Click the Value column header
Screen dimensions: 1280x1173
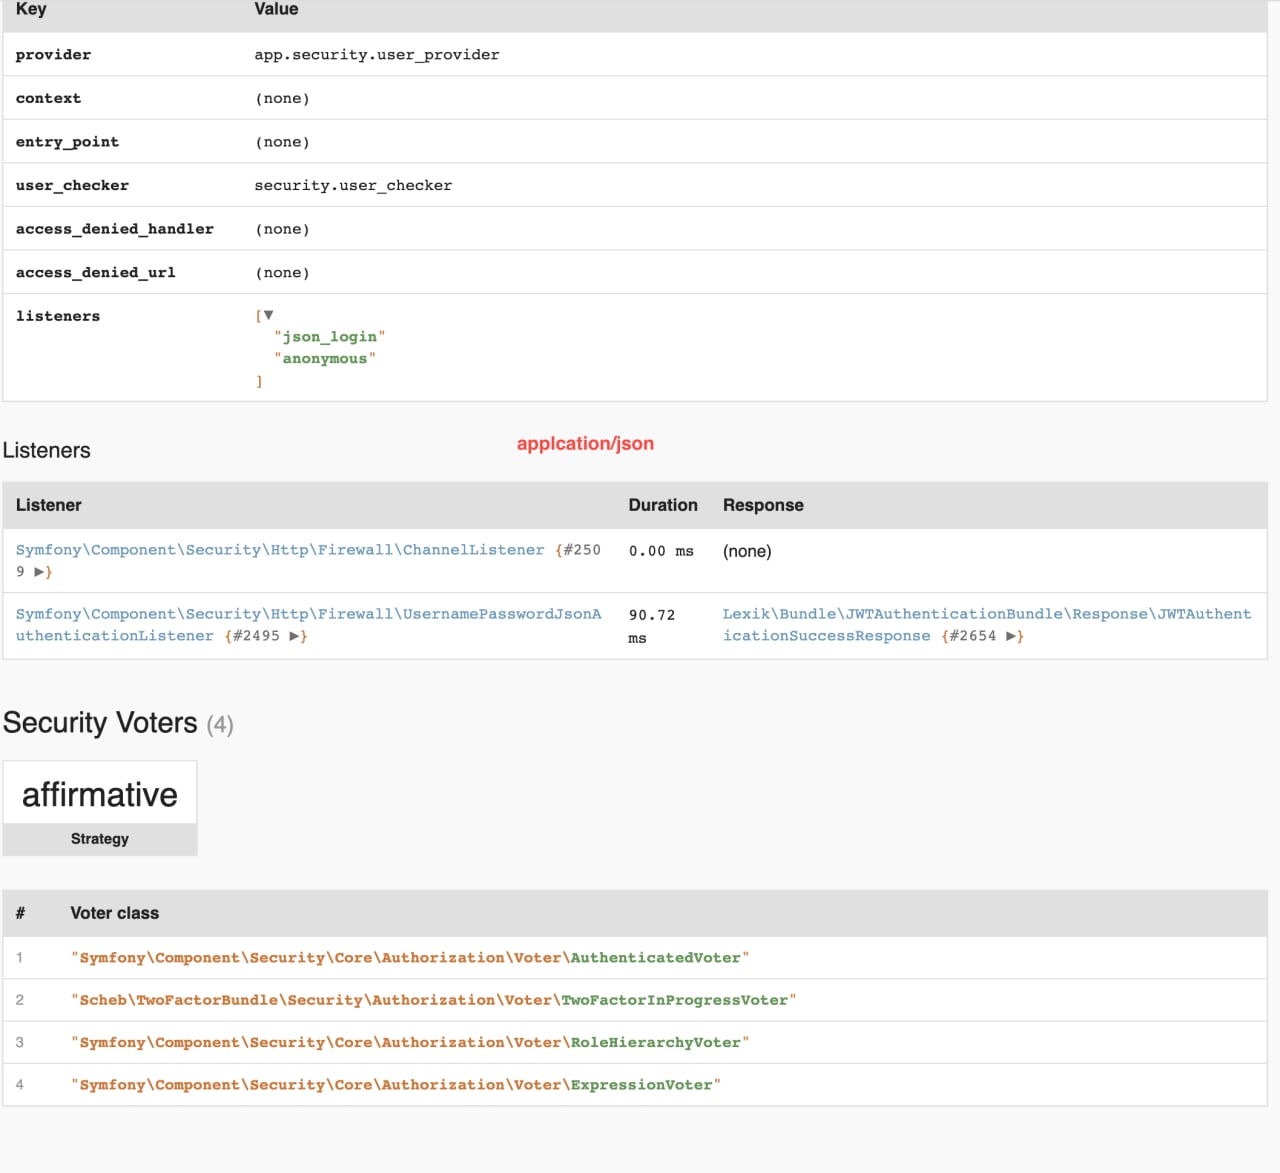pyautogui.click(x=276, y=9)
